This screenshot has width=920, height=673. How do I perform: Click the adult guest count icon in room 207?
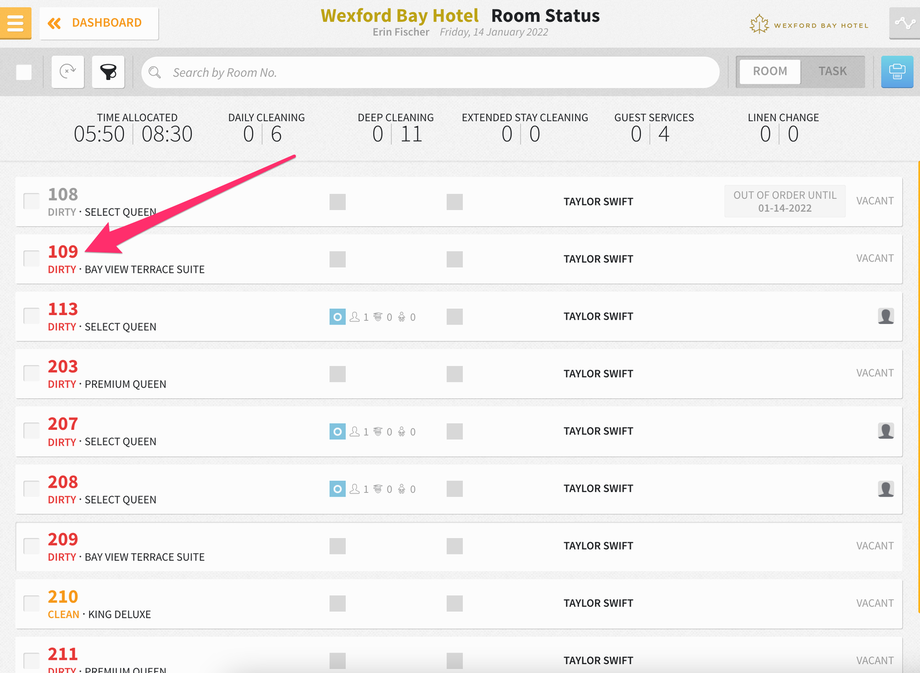(354, 432)
